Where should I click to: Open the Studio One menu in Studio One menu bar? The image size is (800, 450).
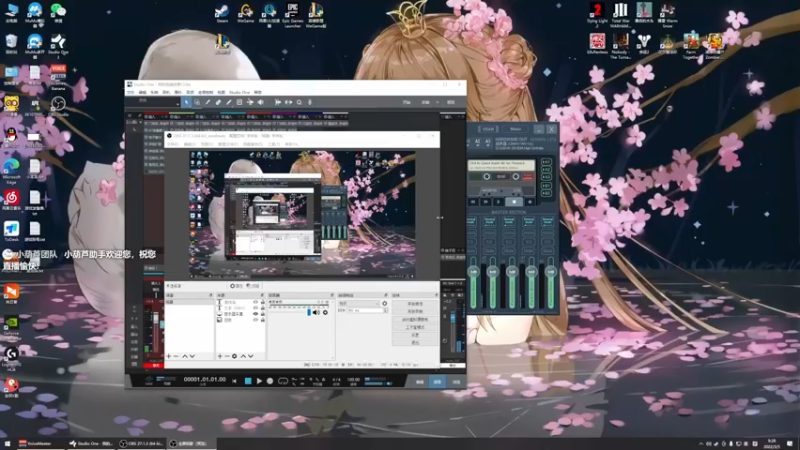239,92
